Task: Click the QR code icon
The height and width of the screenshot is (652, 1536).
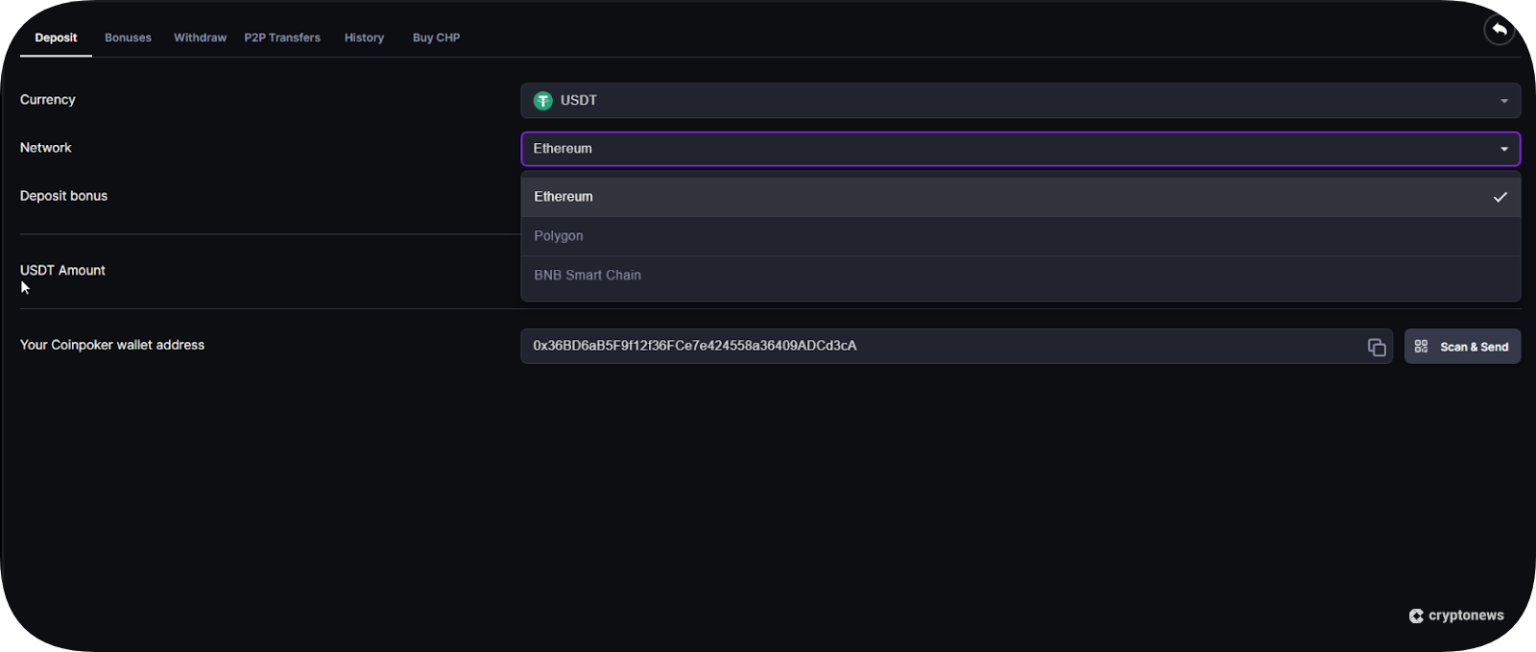Action: coord(1421,347)
